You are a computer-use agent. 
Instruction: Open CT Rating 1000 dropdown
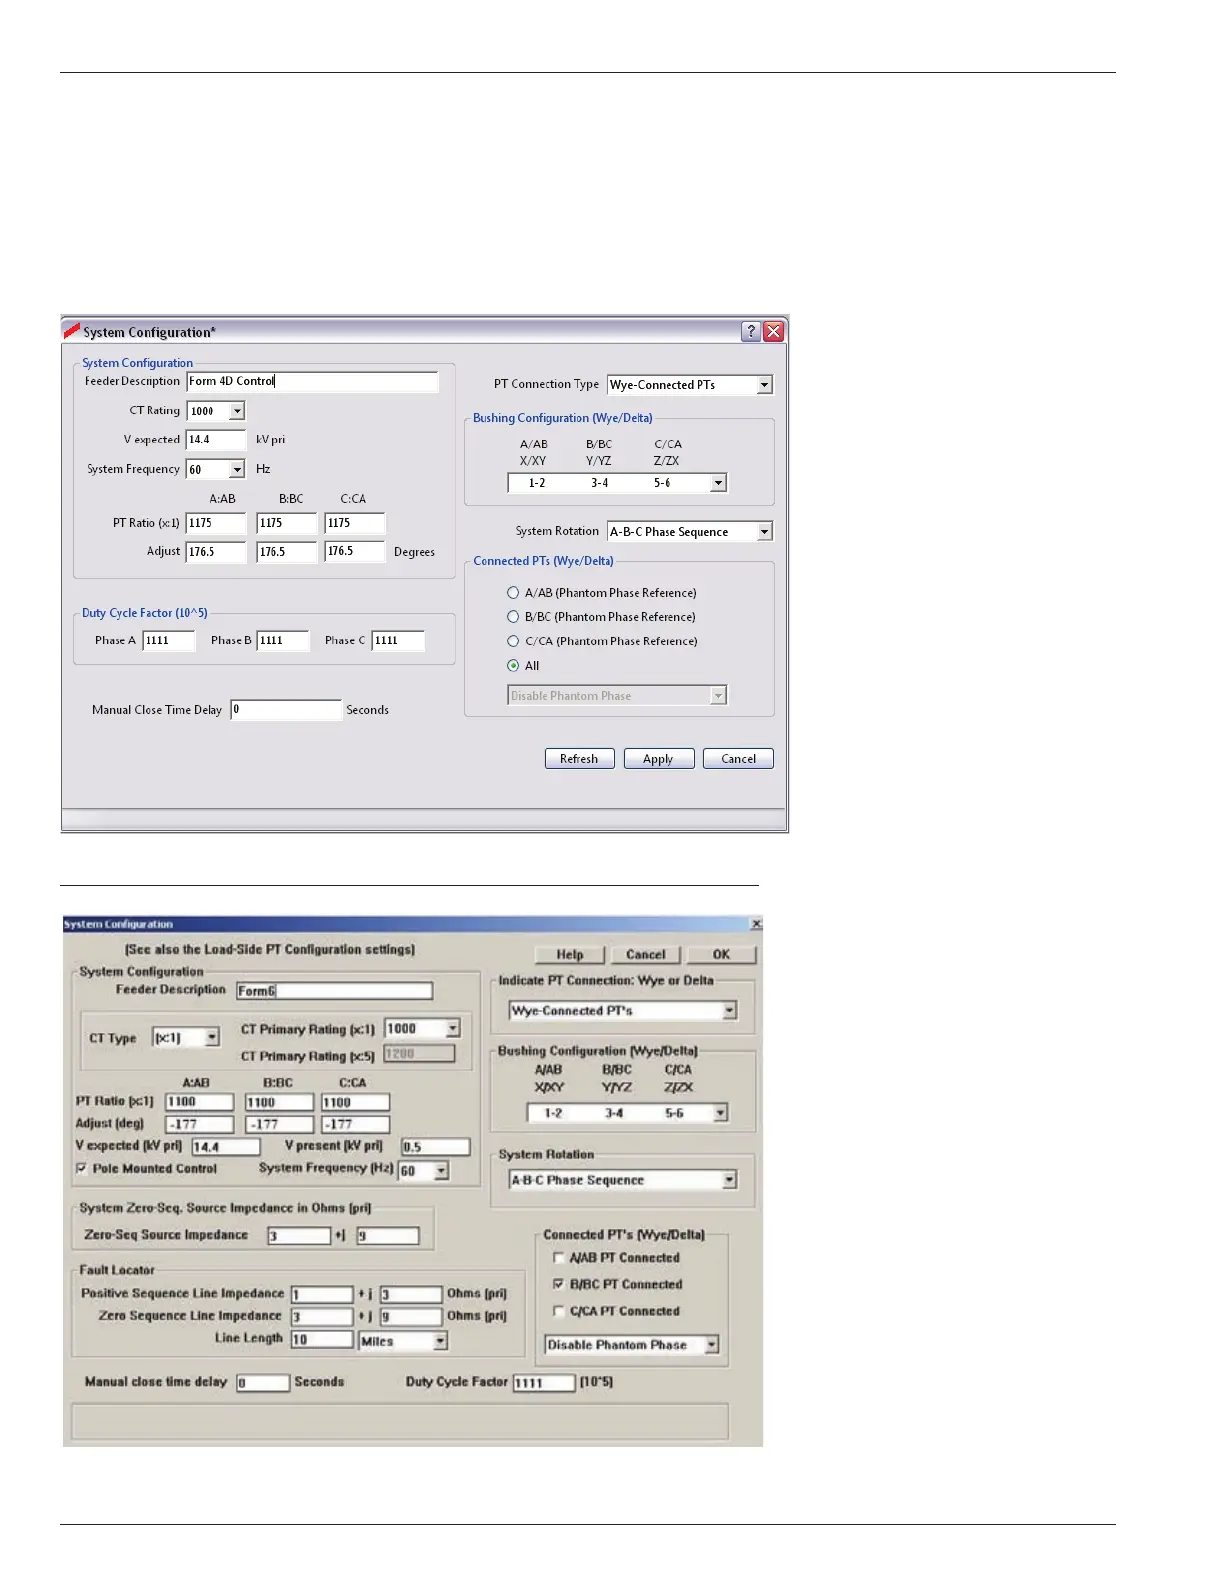(x=237, y=411)
